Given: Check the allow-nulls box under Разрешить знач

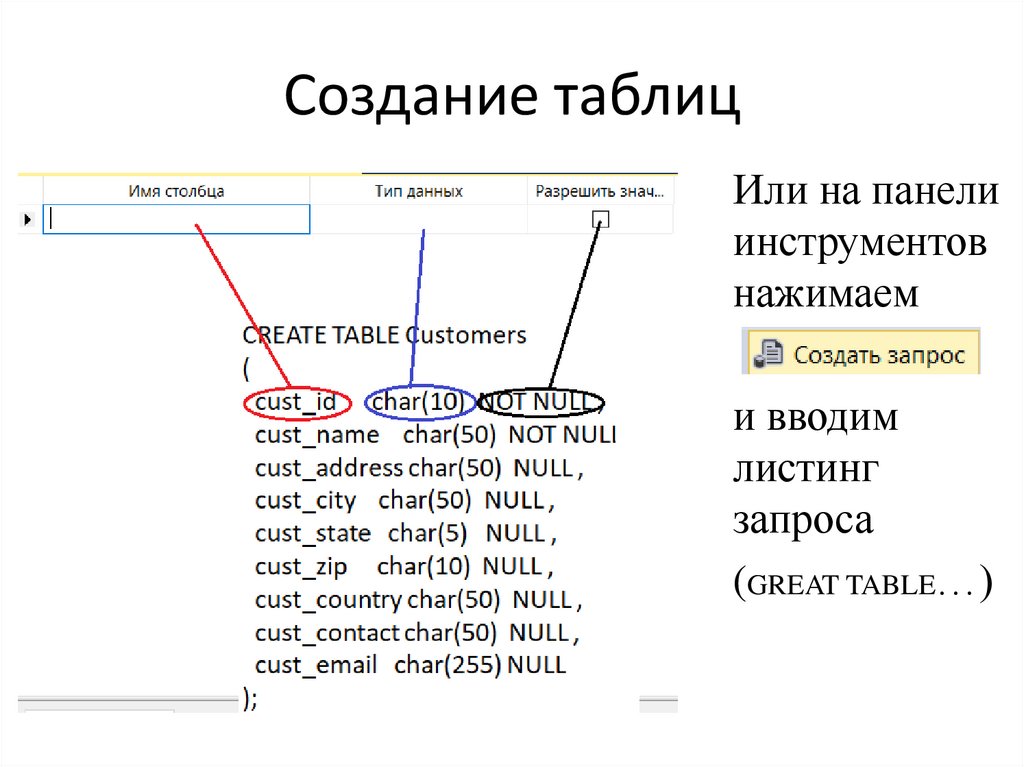Looking at the screenshot, I should point(601,219).
